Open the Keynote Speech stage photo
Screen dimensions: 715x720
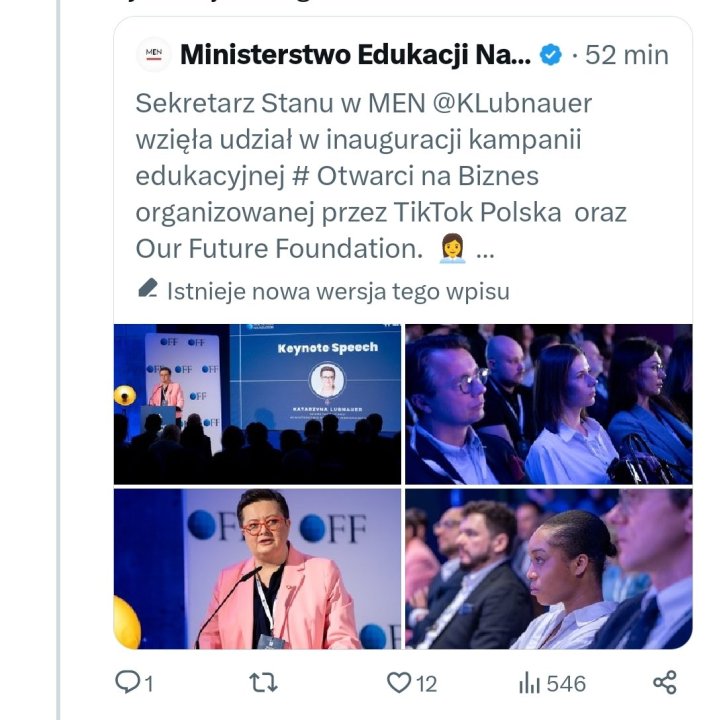coord(257,404)
